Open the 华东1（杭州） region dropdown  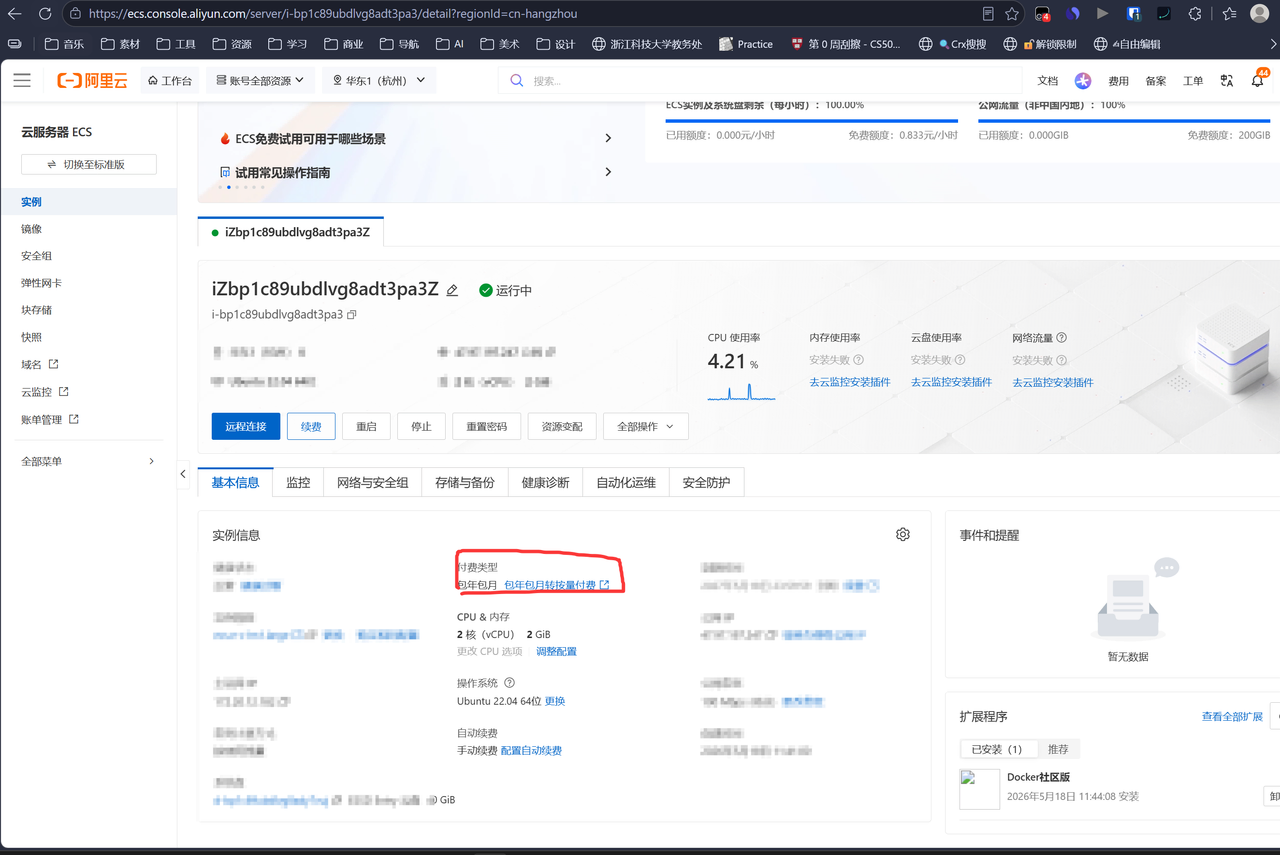(379, 80)
